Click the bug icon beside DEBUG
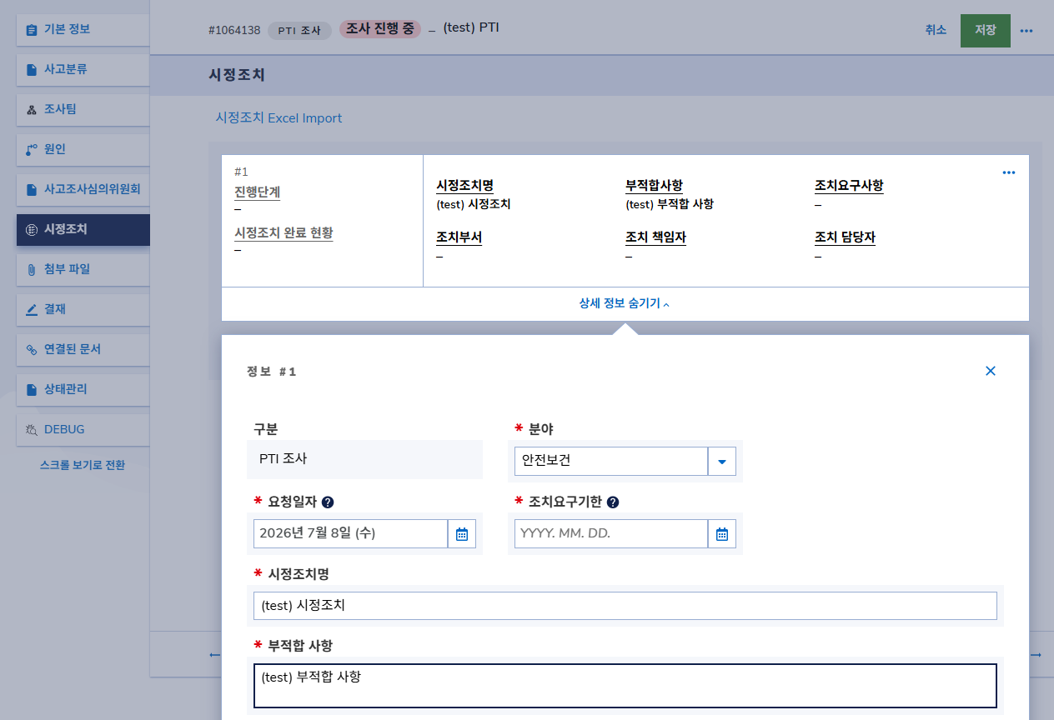Viewport: 1054px width, 720px height. [32, 430]
